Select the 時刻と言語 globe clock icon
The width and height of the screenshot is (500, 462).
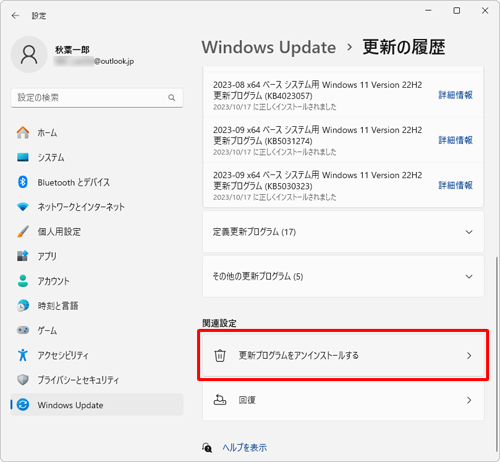tap(23, 305)
